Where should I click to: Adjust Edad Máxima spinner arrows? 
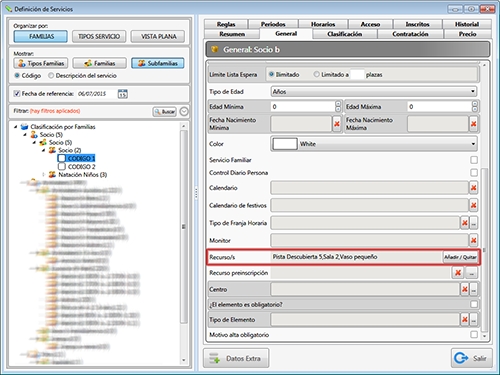[x=475, y=107]
